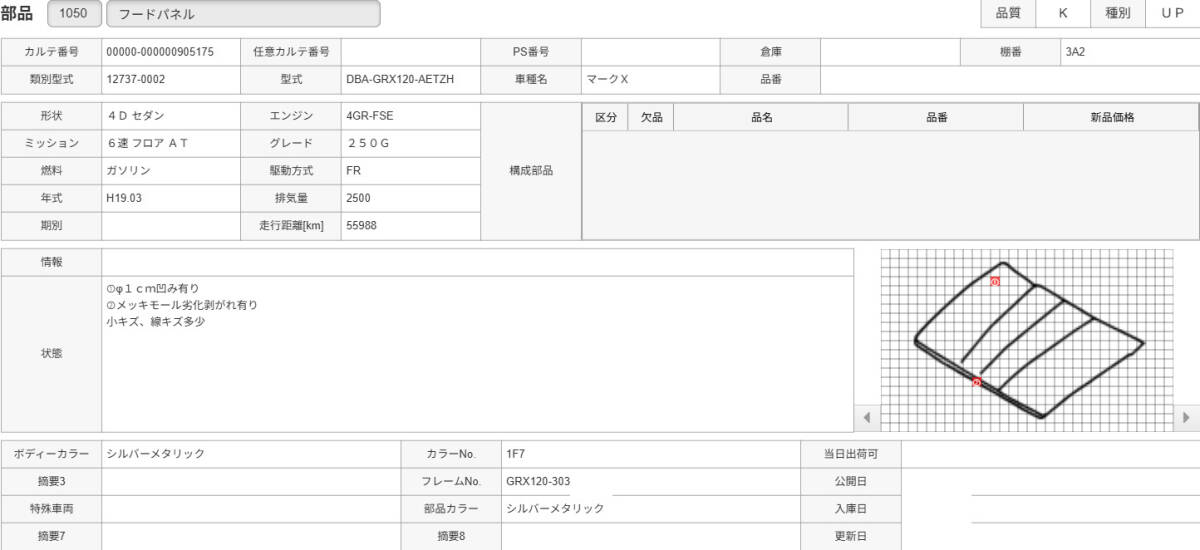The image size is (1200, 550).
Task: Click the 欠品 column header
Action: (x=651, y=117)
